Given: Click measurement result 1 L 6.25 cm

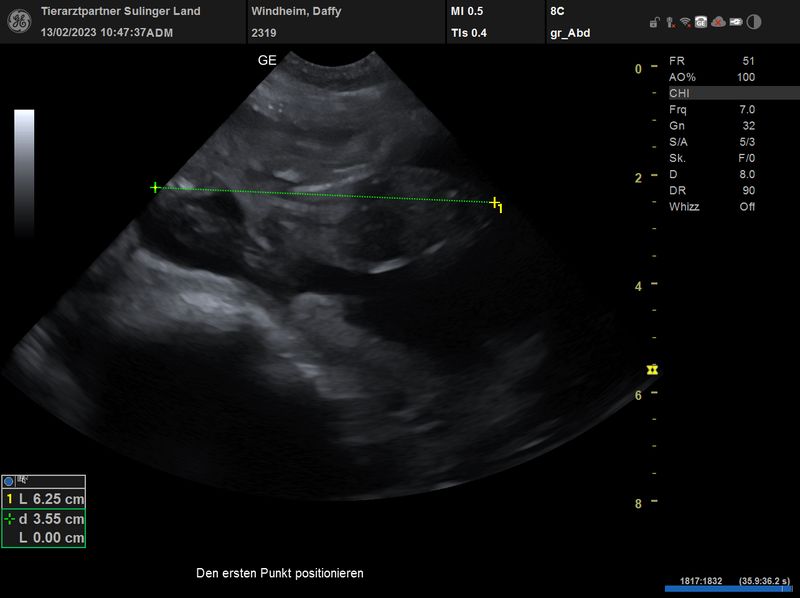Looking at the screenshot, I should (43, 499).
